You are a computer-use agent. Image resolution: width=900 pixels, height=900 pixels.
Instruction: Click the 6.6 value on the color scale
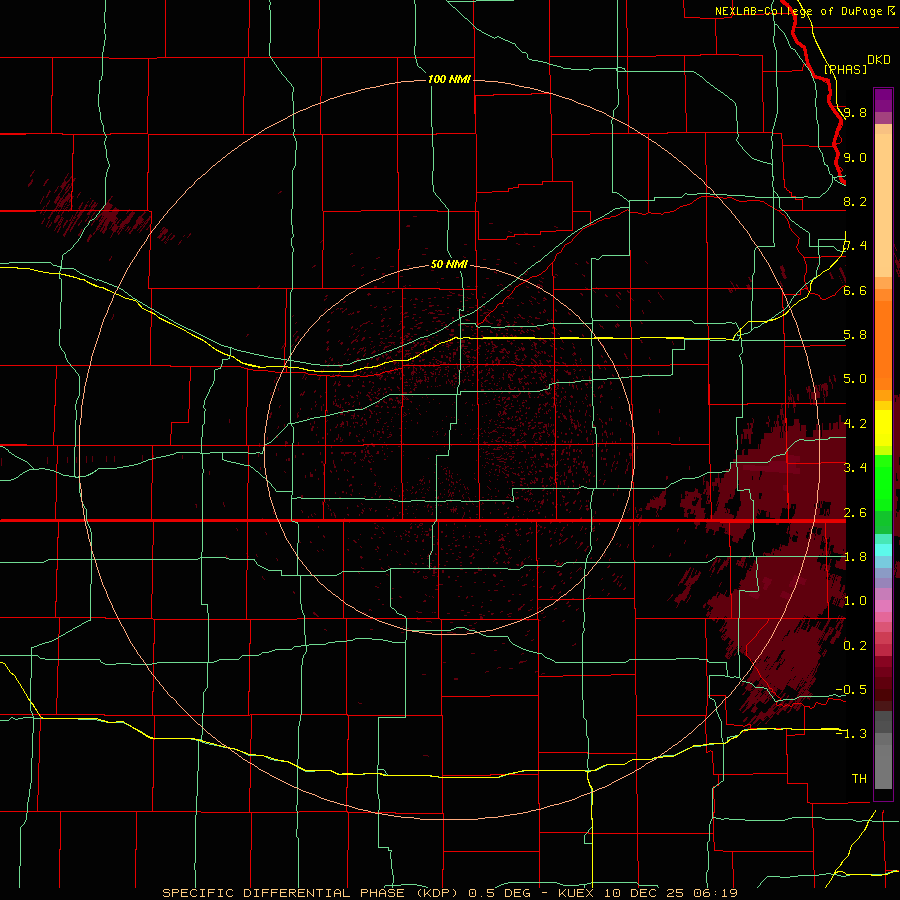pyautogui.click(x=855, y=290)
